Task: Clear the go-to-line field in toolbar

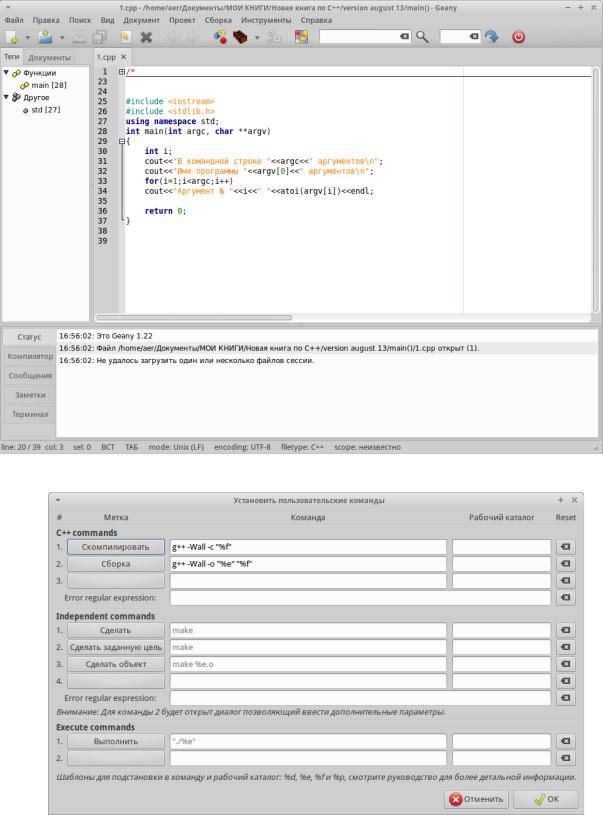Action: pyautogui.click(x=474, y=36)
